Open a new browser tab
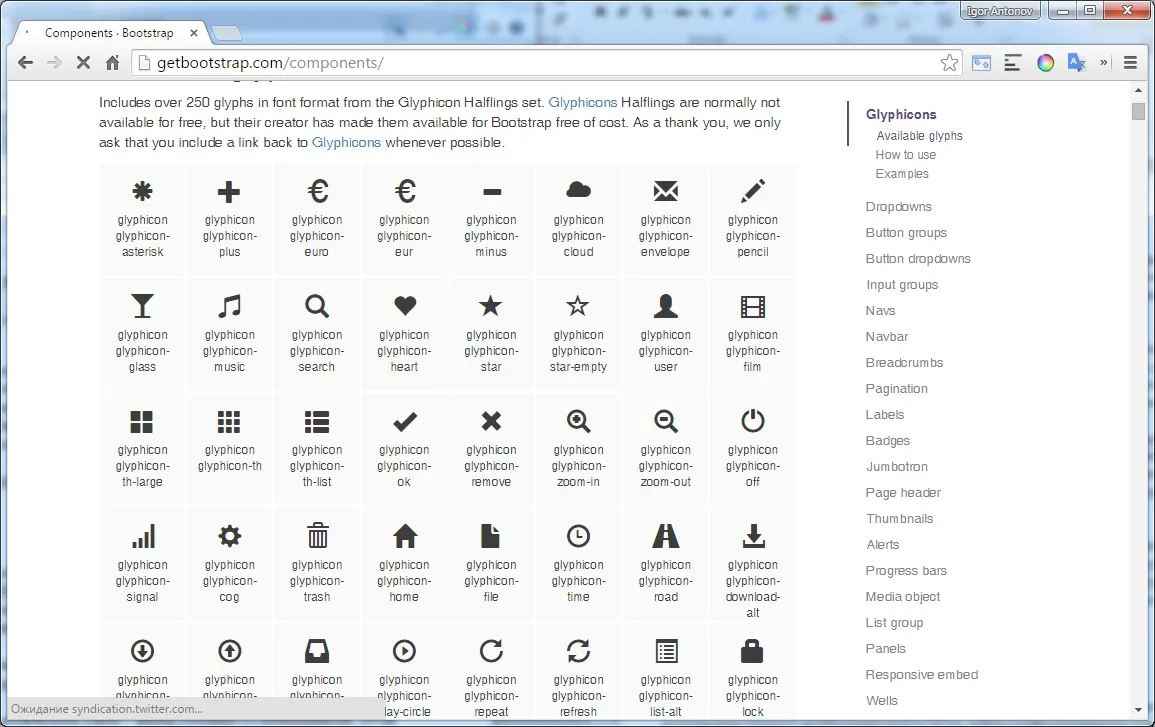 pyautogui.click(x=227, y=33)
